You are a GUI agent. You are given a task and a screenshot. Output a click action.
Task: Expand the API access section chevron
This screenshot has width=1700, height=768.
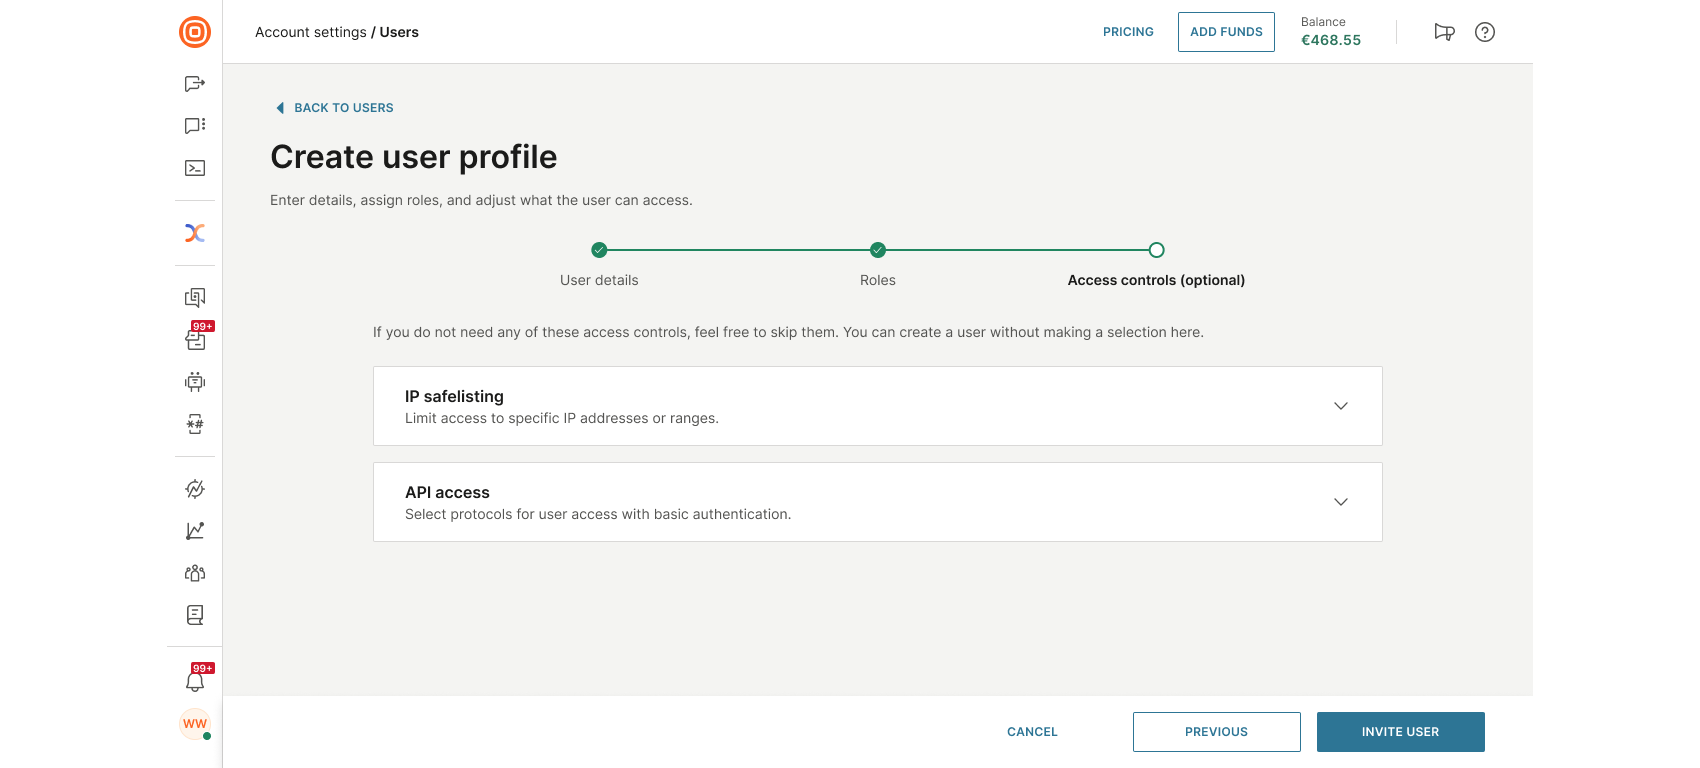1341,502
